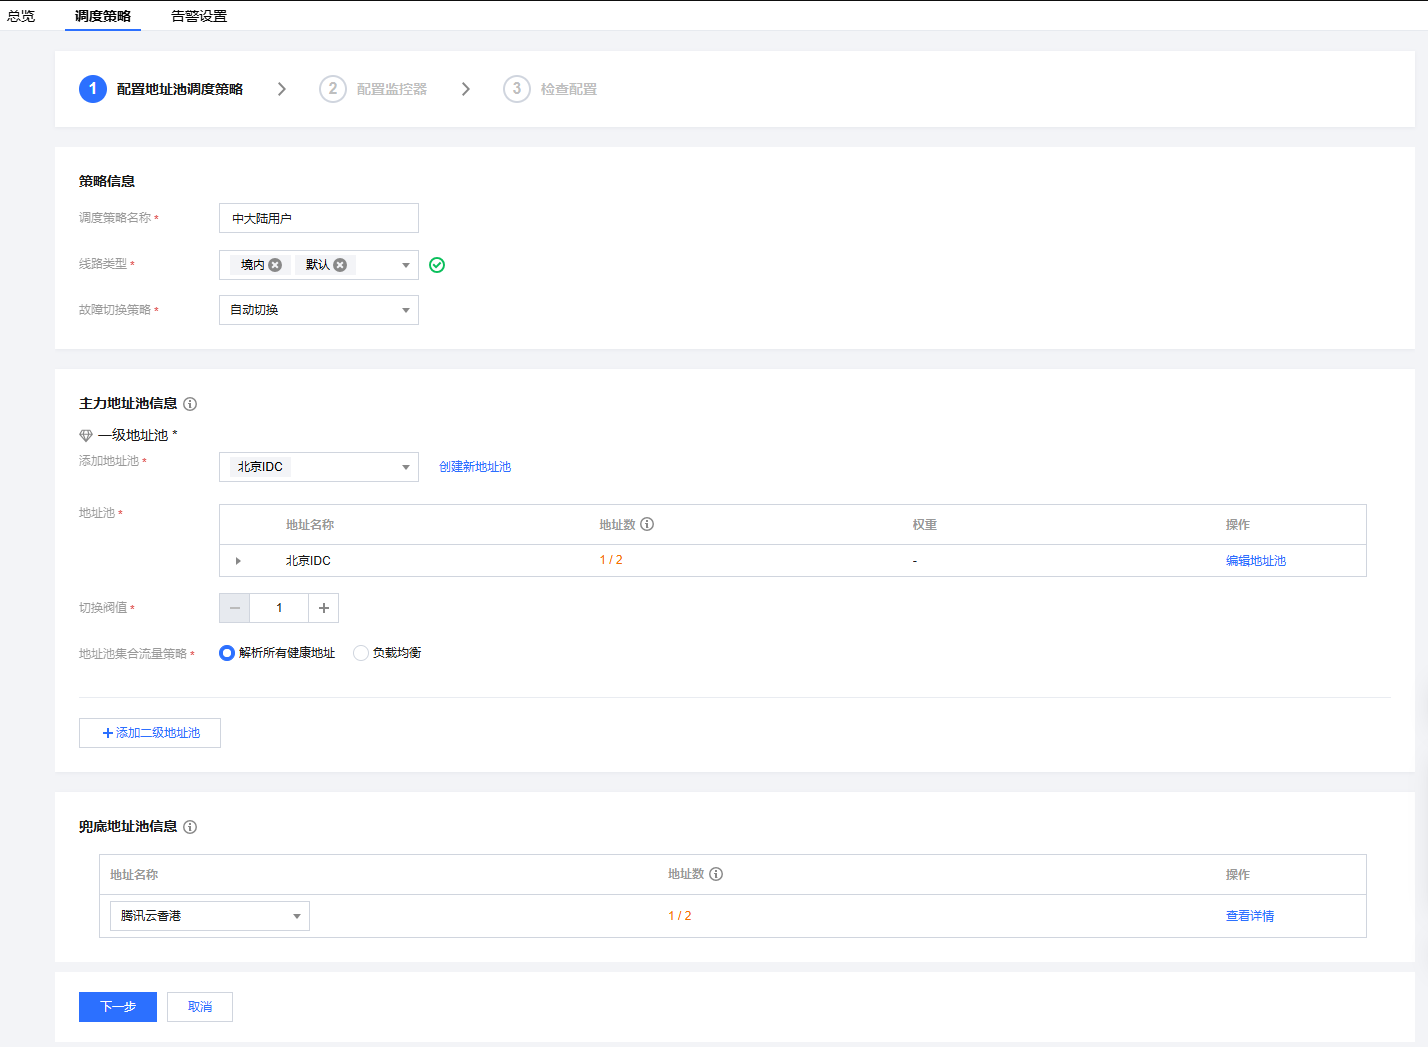Click the 切换阈值 number input
Screen dimensions: 1428x1047
(x=279, y=608)
